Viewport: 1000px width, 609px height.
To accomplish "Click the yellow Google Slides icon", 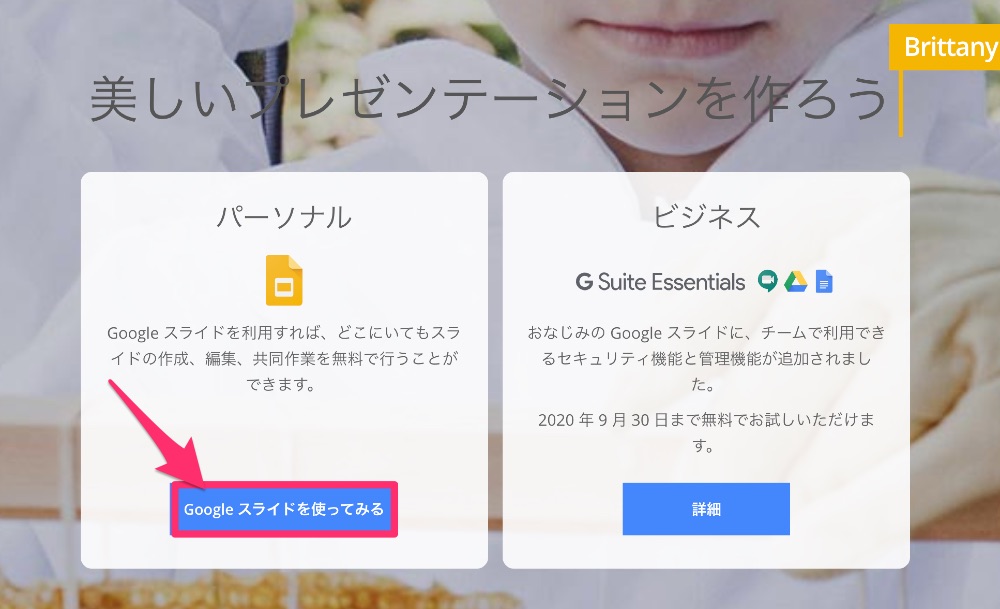I will [x=284, y=281].
